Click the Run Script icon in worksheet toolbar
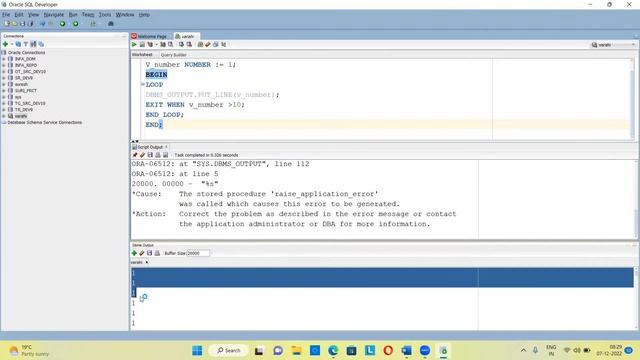Screen dimensions: 640x360 click(x=142, y=44)
